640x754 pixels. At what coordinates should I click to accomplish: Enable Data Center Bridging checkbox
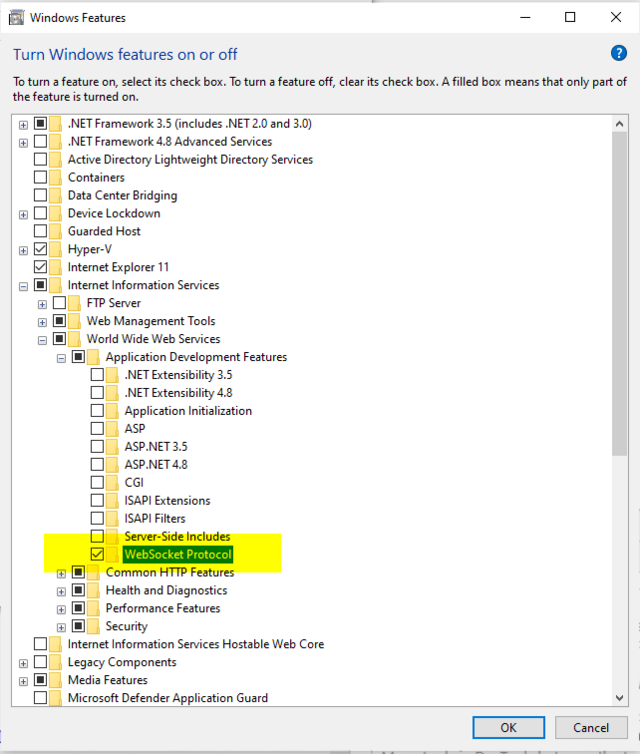(x=40, y=195)
